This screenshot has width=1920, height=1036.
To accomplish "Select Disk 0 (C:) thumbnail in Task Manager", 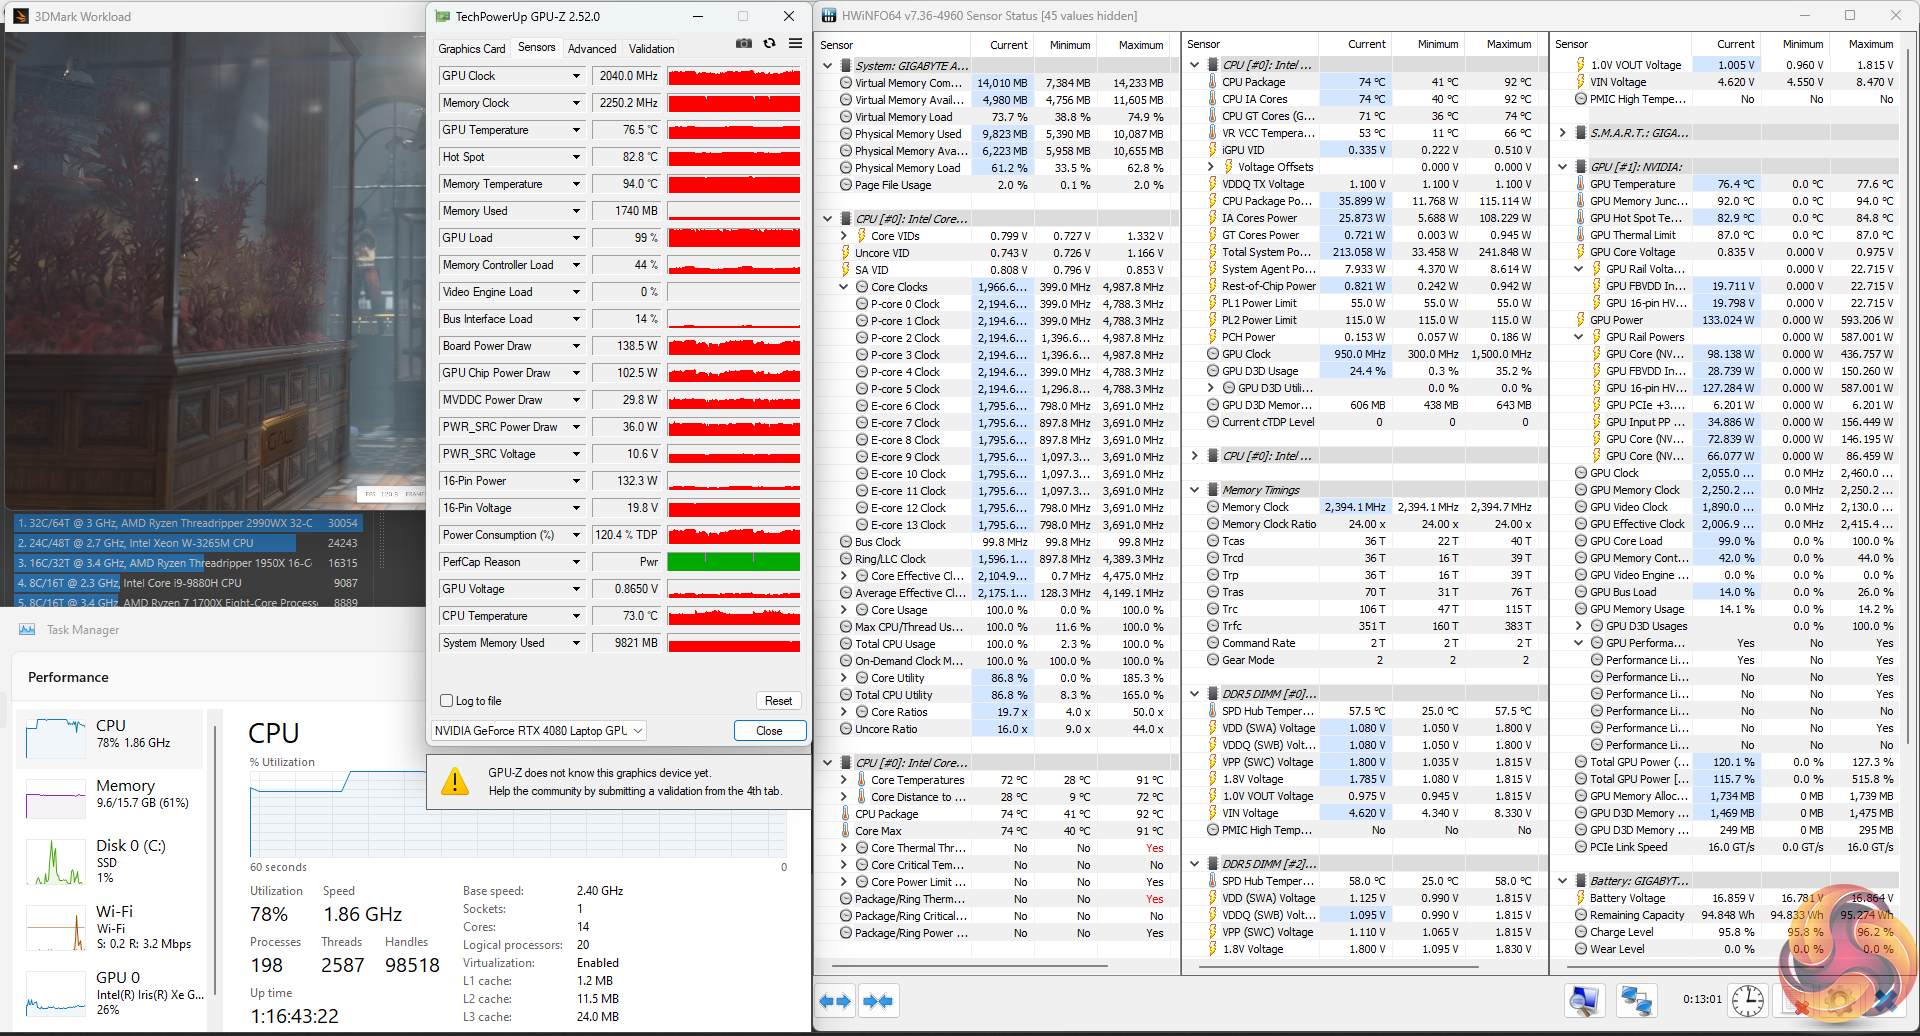I will (x=56, y=863).
